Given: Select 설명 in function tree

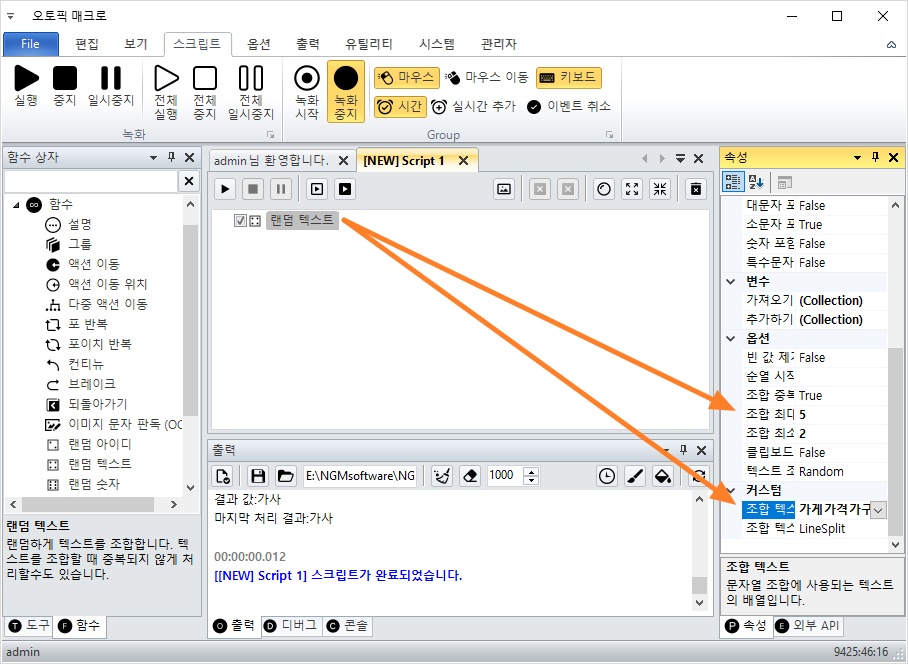Looking at the screenshot, I should [x=80, y=225].
